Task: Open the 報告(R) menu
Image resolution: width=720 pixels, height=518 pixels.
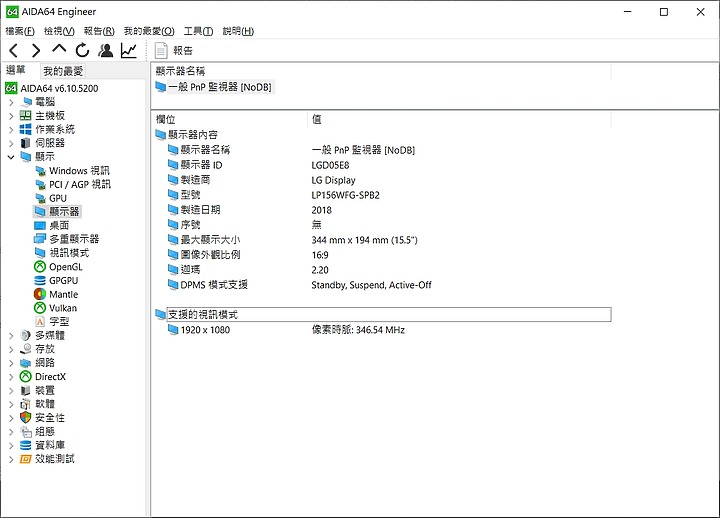Action: click(99, 31)
